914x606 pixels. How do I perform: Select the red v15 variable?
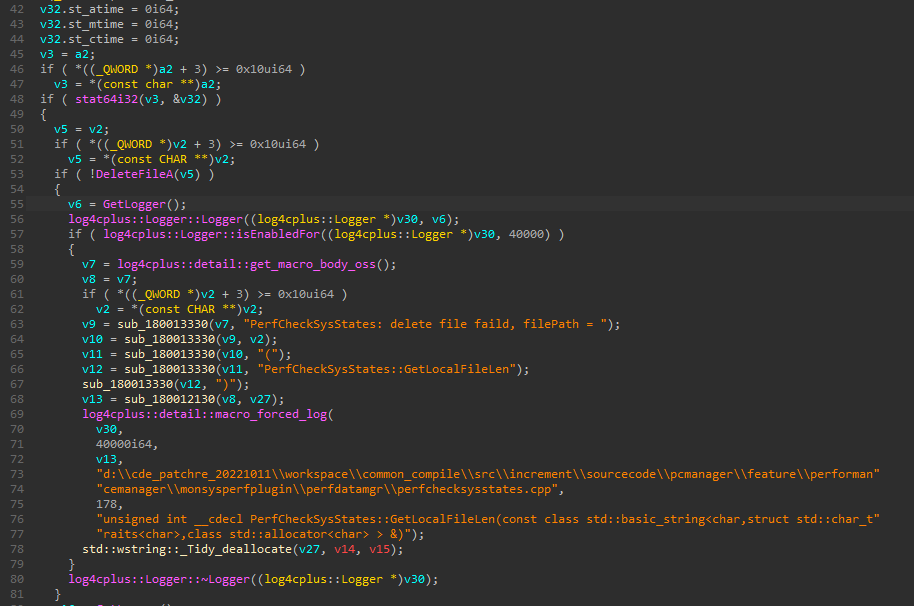coord(379,549)
